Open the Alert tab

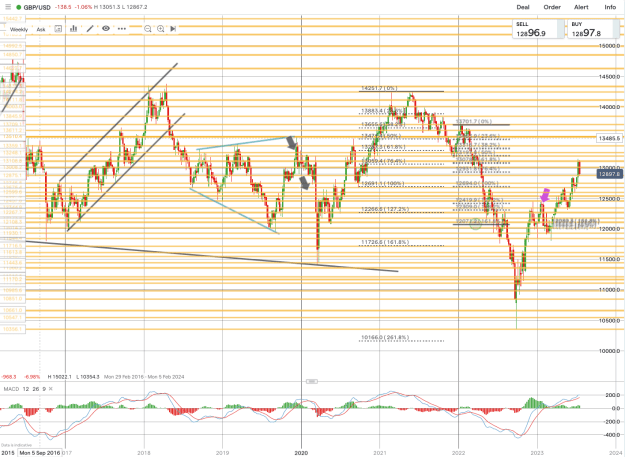pyautogui.click(x=581, y=7)
